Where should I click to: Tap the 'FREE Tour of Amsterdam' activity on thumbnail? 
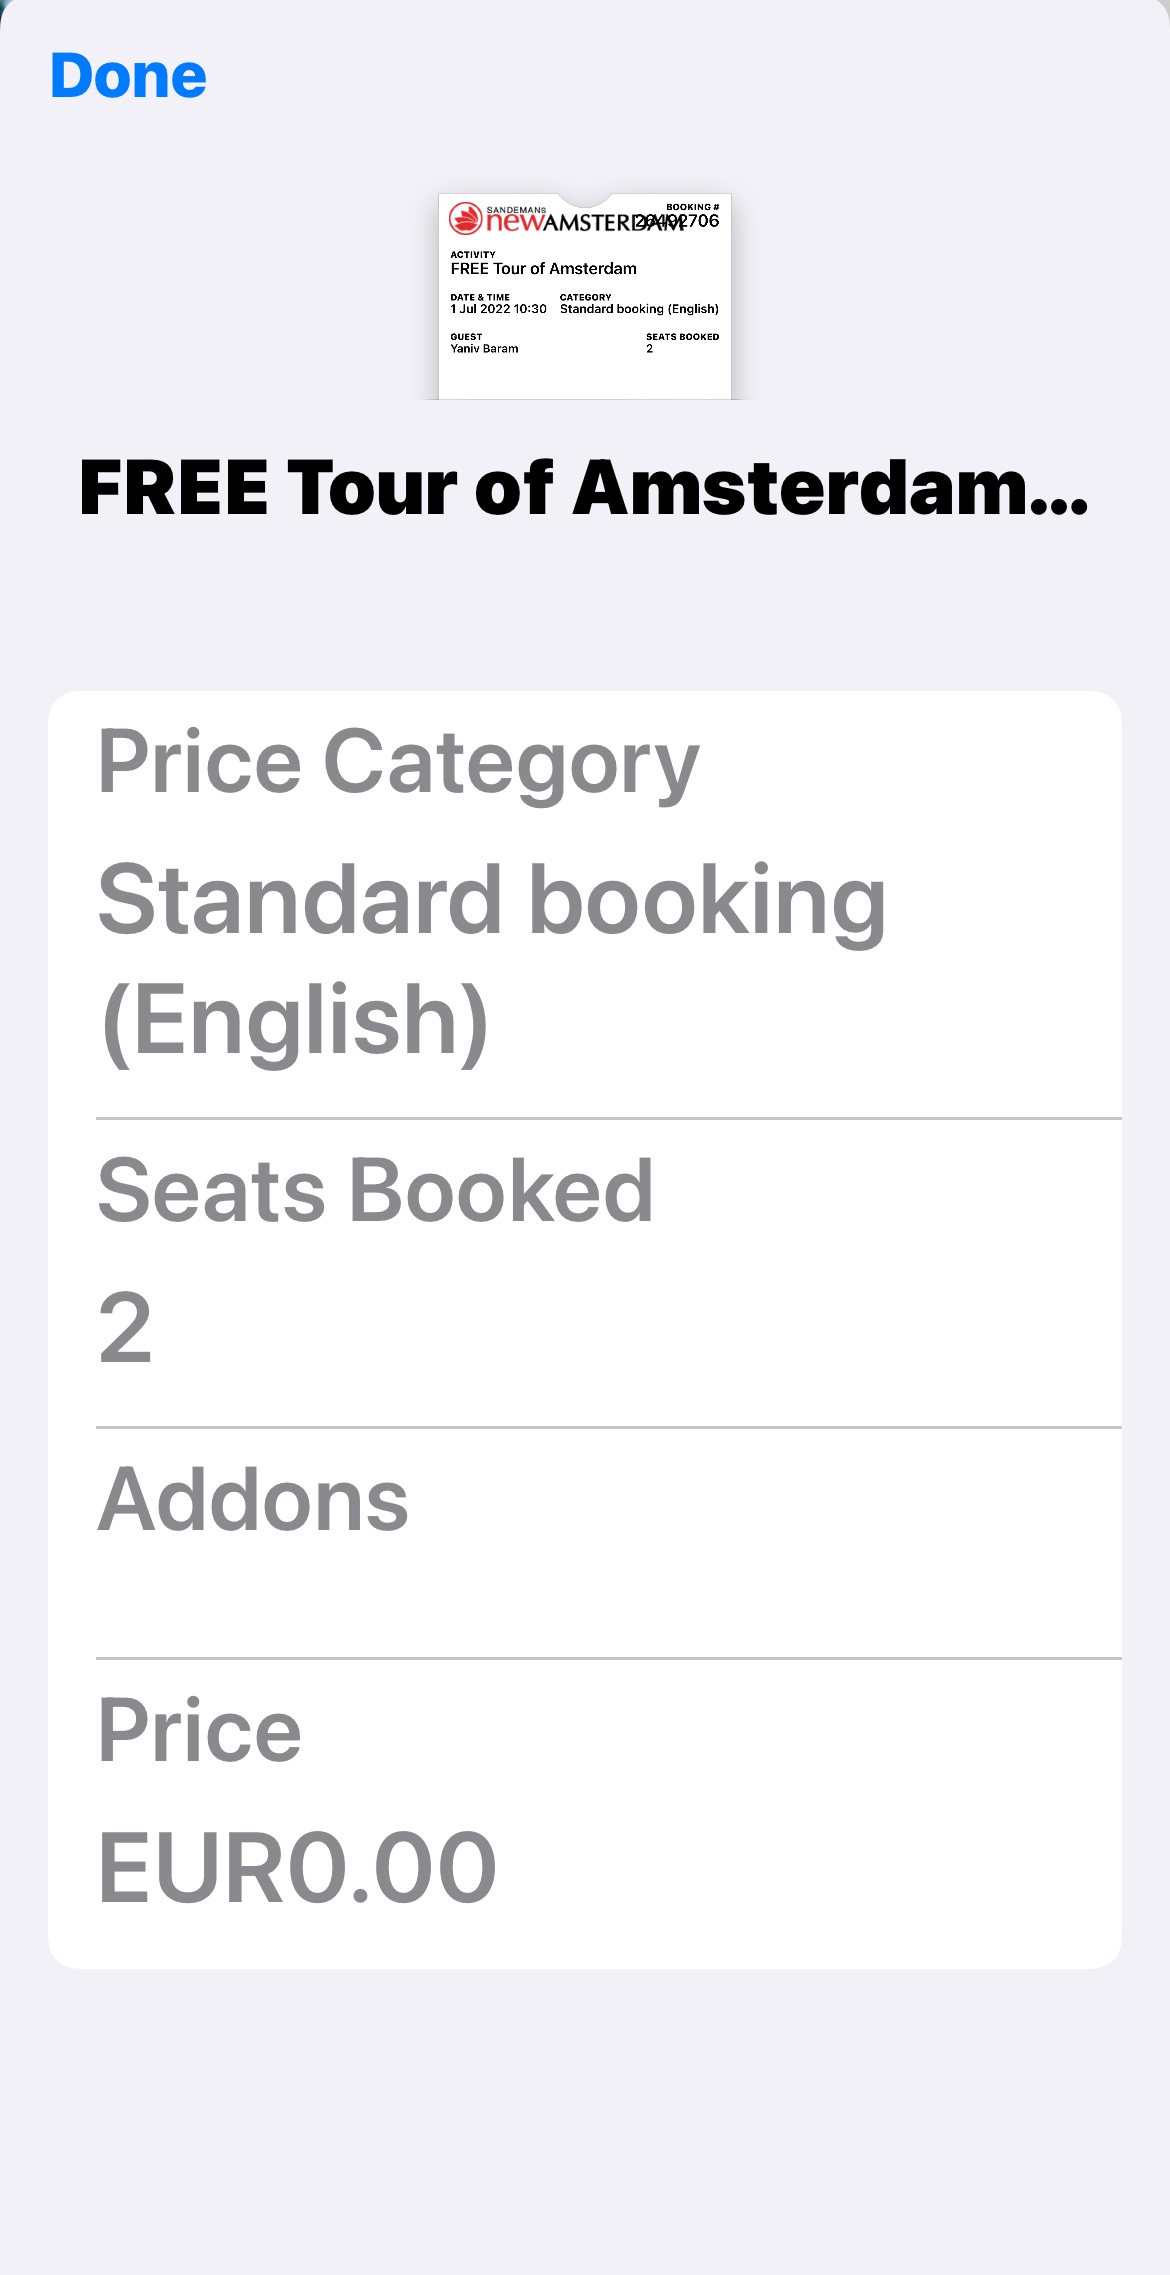pyautogui.click(x=543, y=268)
